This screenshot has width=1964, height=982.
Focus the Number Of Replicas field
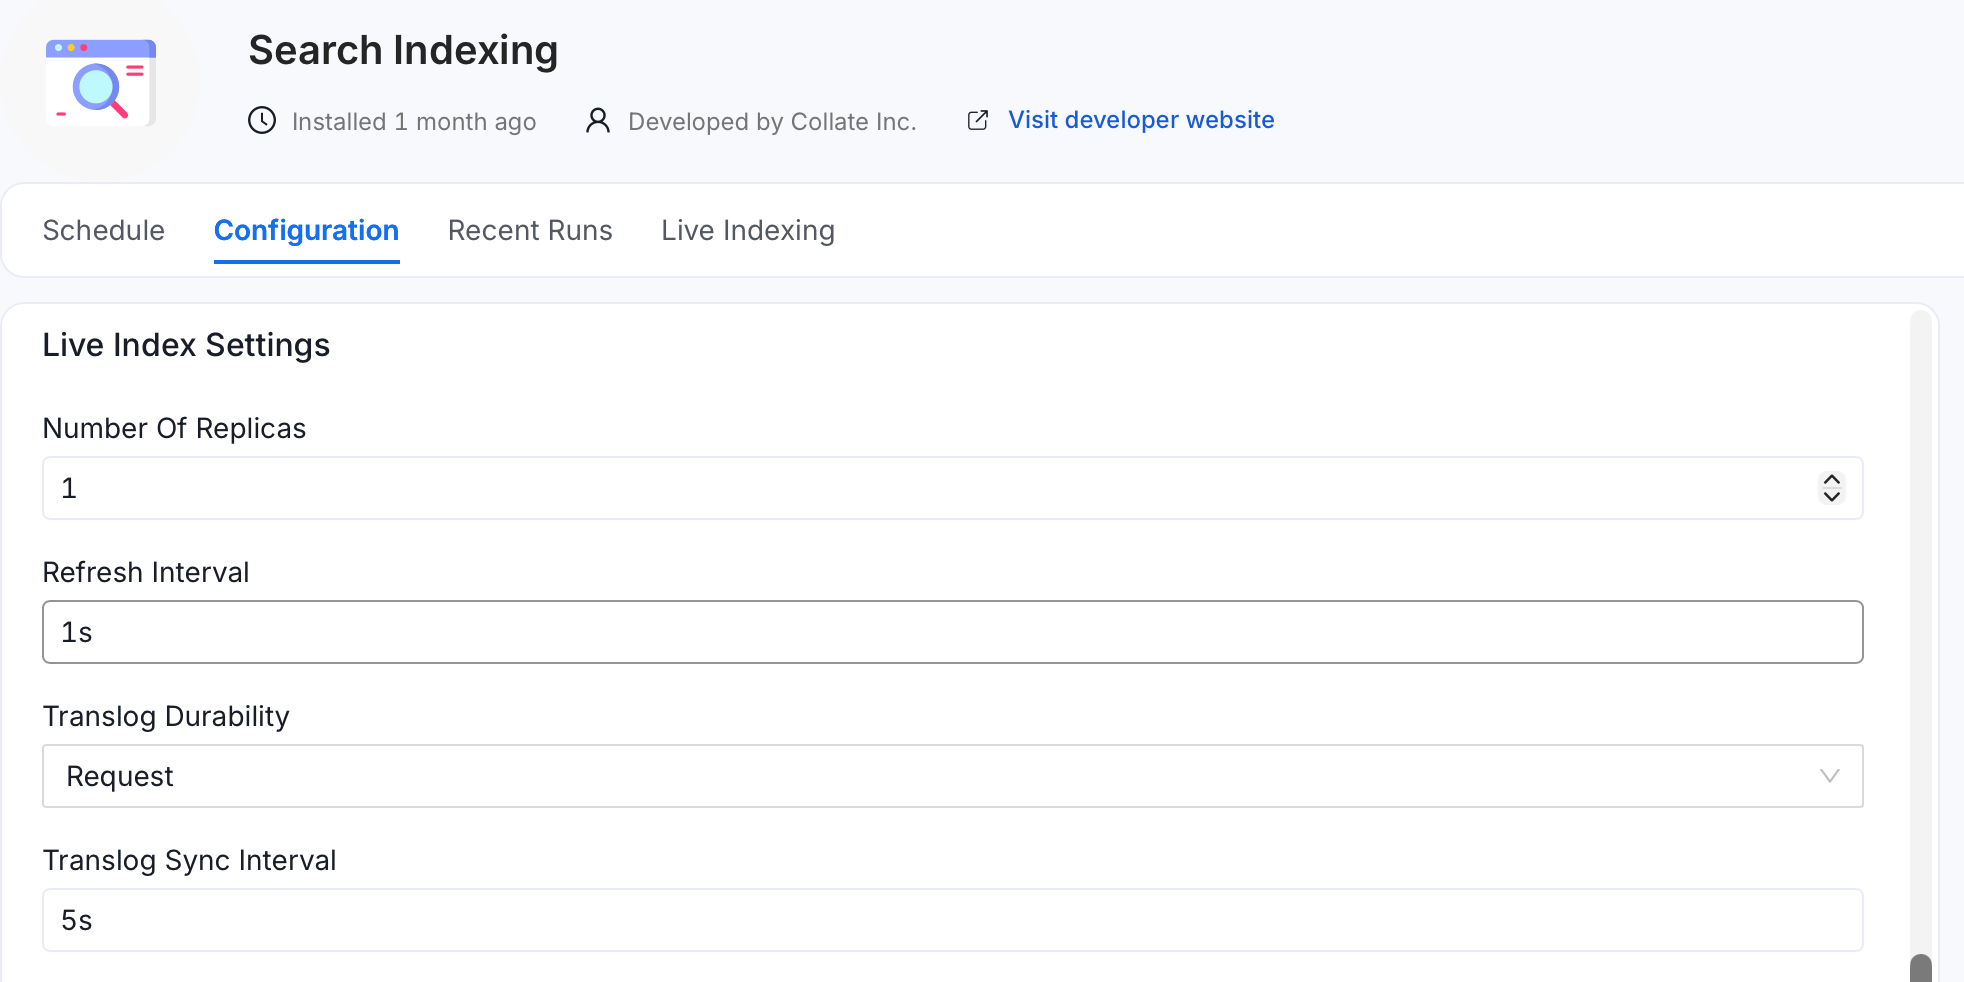tap(952, 488)
